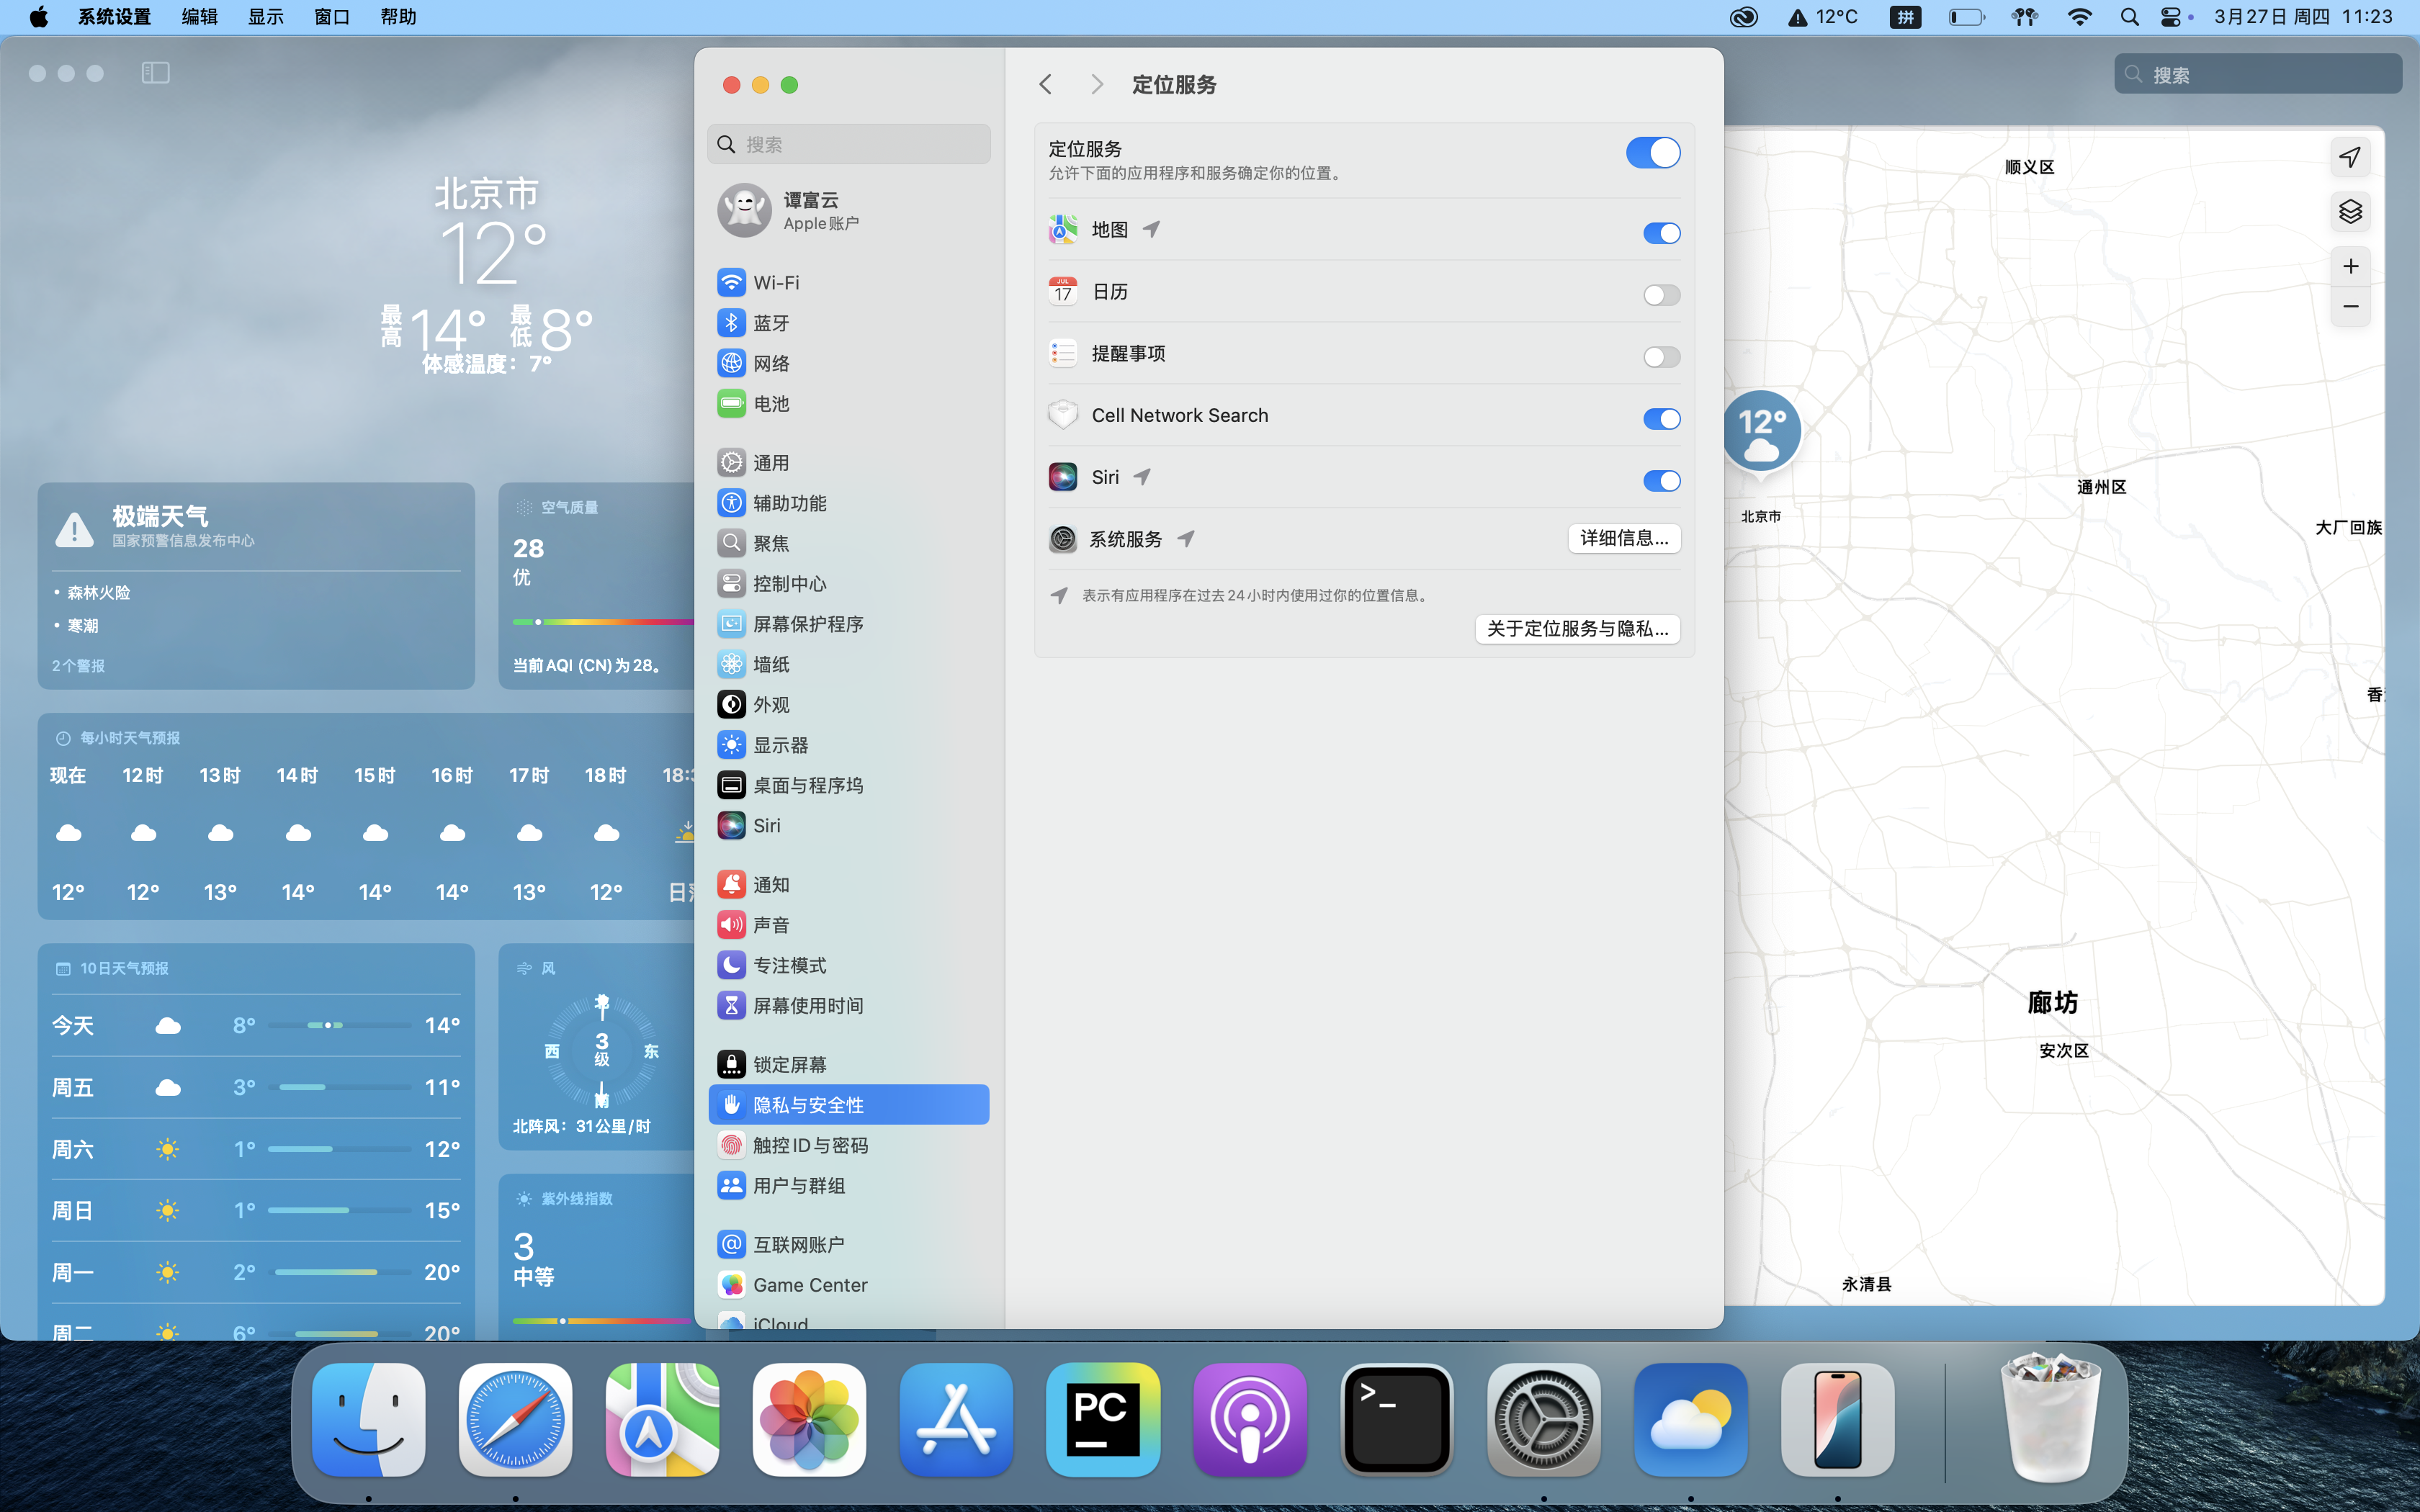This screenshot has height=1512, width=2420.
Task: Click the current location arrow on map
Action: pos(2350,157)
